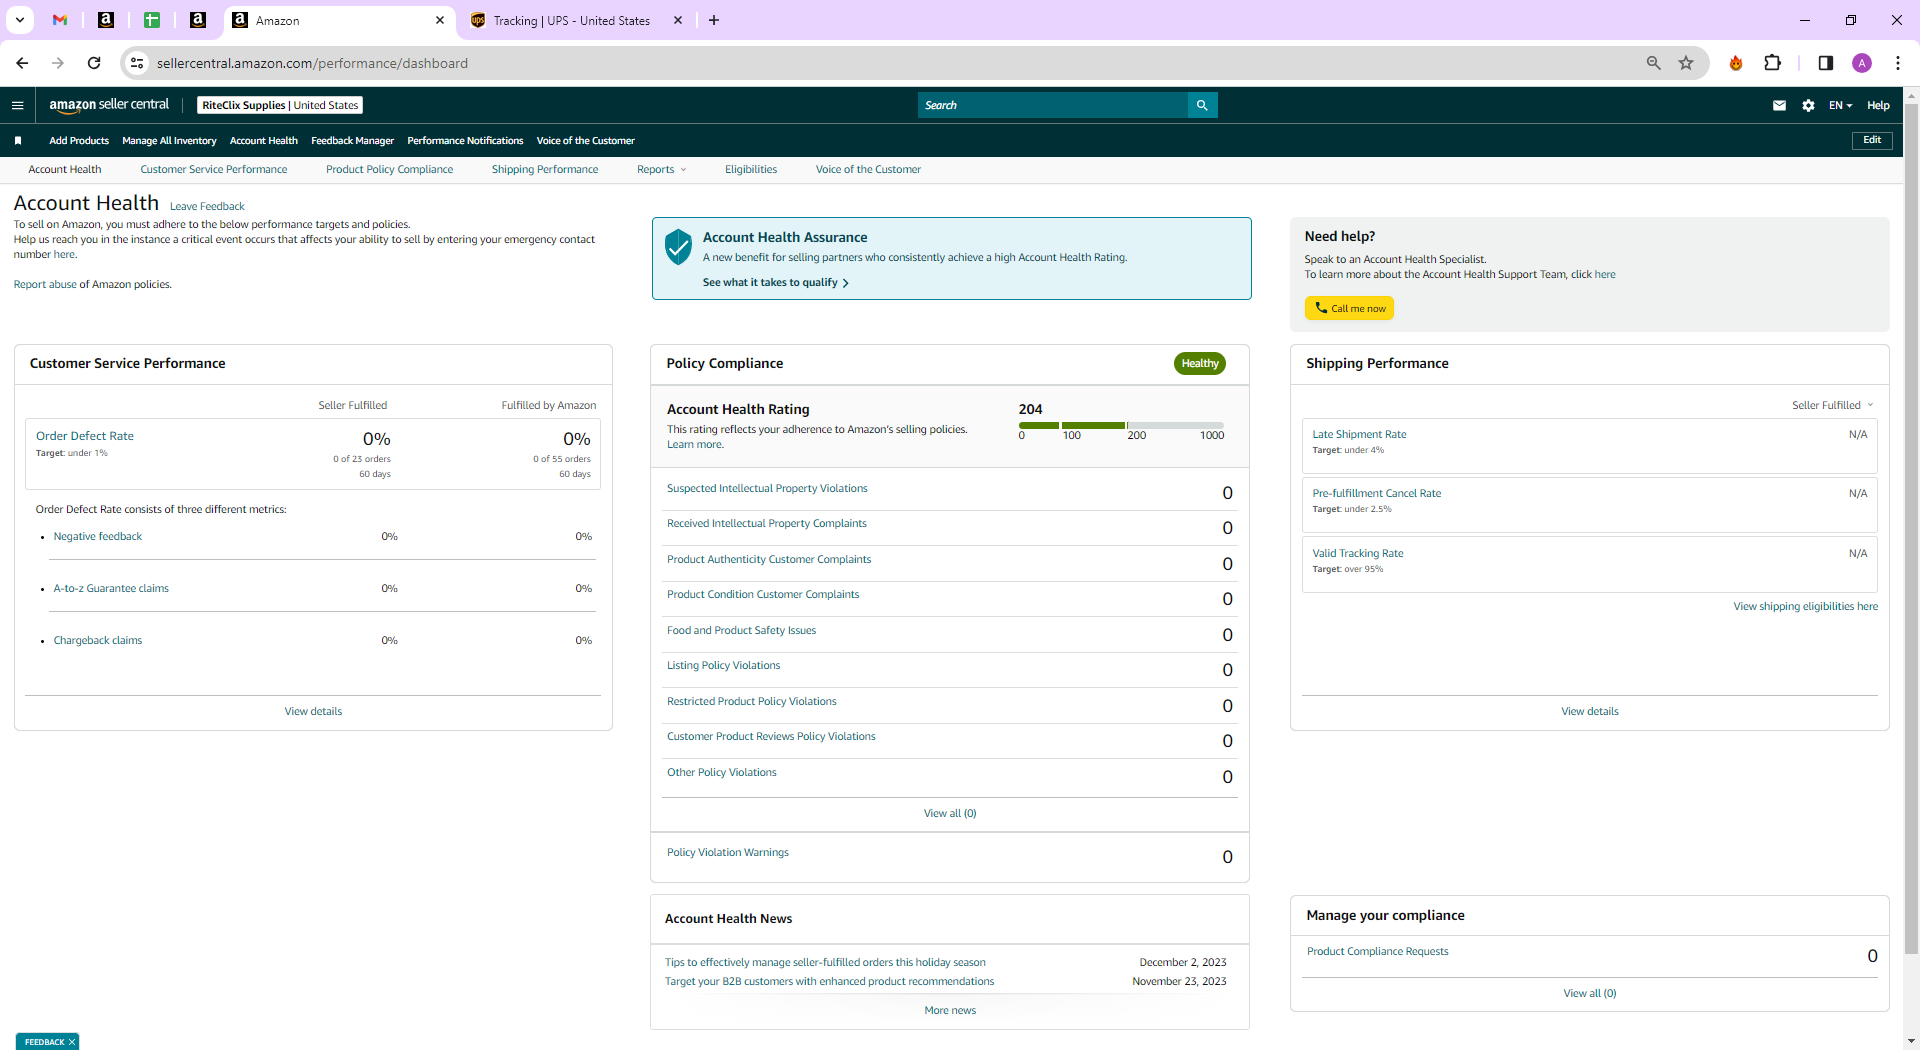The width and height of the screenshot is (1920, 1050).
Task: Go forward with the browser arrow
Action: coord(58,63)
